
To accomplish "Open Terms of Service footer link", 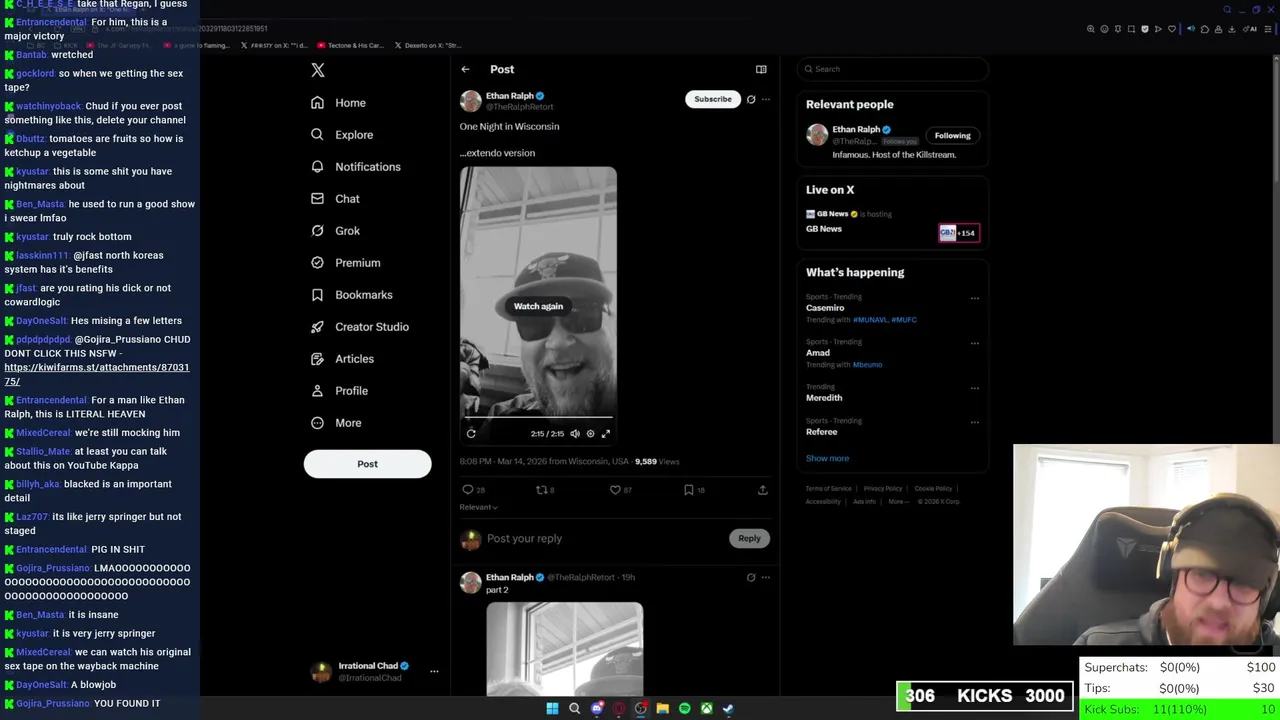I will (829, 489).
